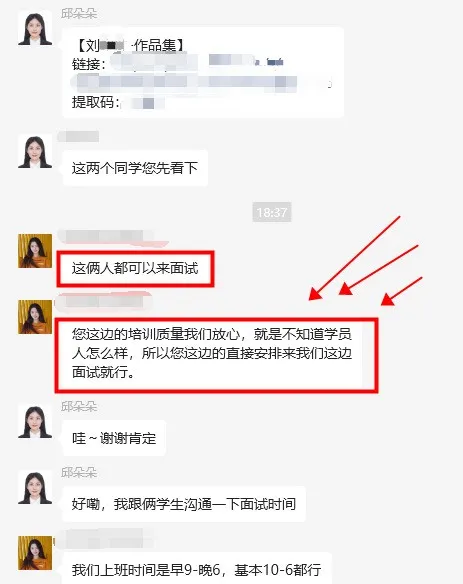Select message 好嘞，我跟俩学生沟通一下面试时间
463x584 pixels.
184,504
